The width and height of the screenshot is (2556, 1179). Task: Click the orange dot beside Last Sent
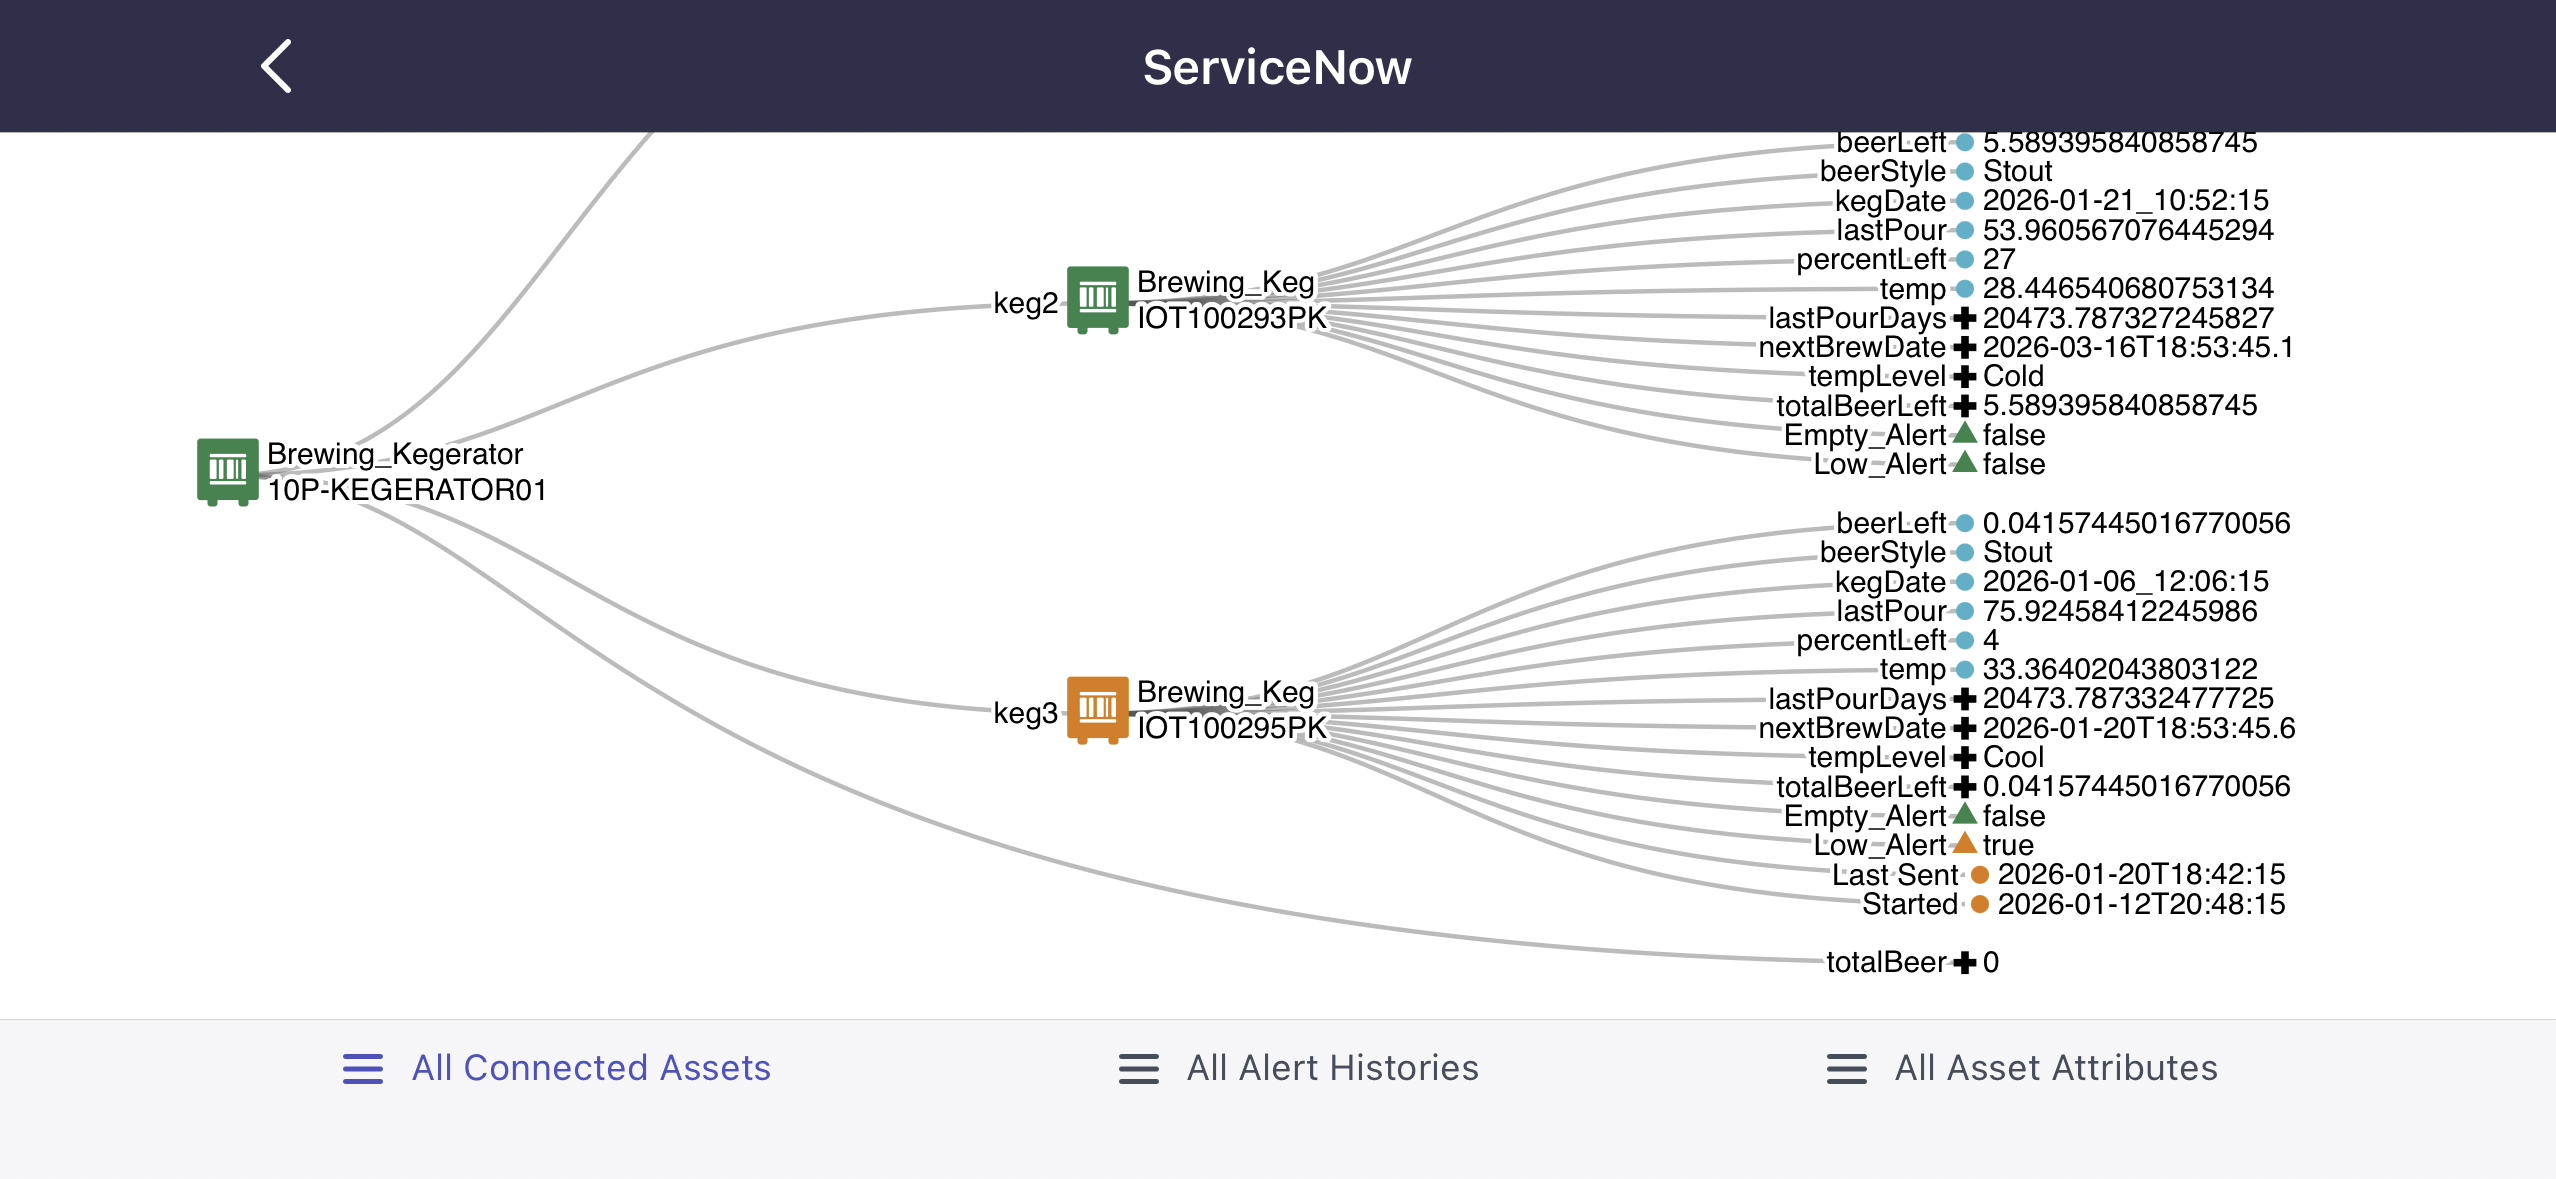point(1980,875)
